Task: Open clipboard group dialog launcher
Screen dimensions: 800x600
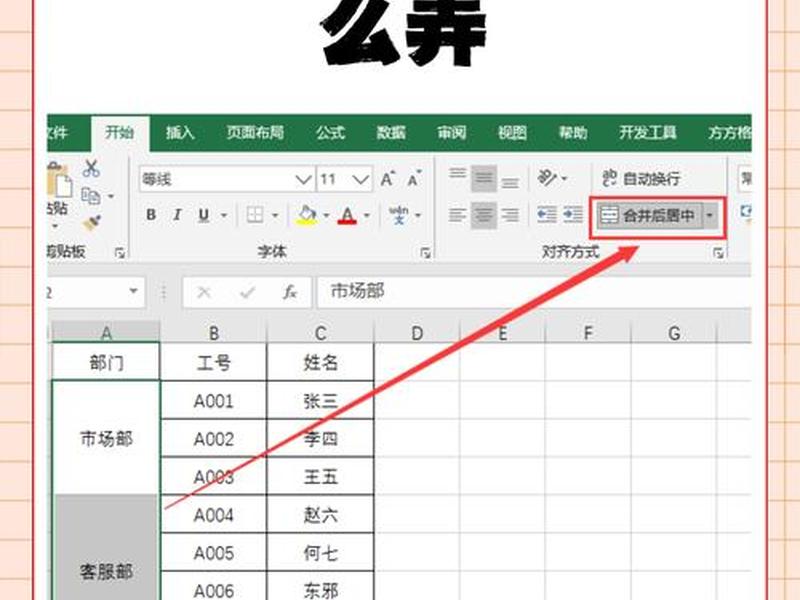Action: pos(119,253)
